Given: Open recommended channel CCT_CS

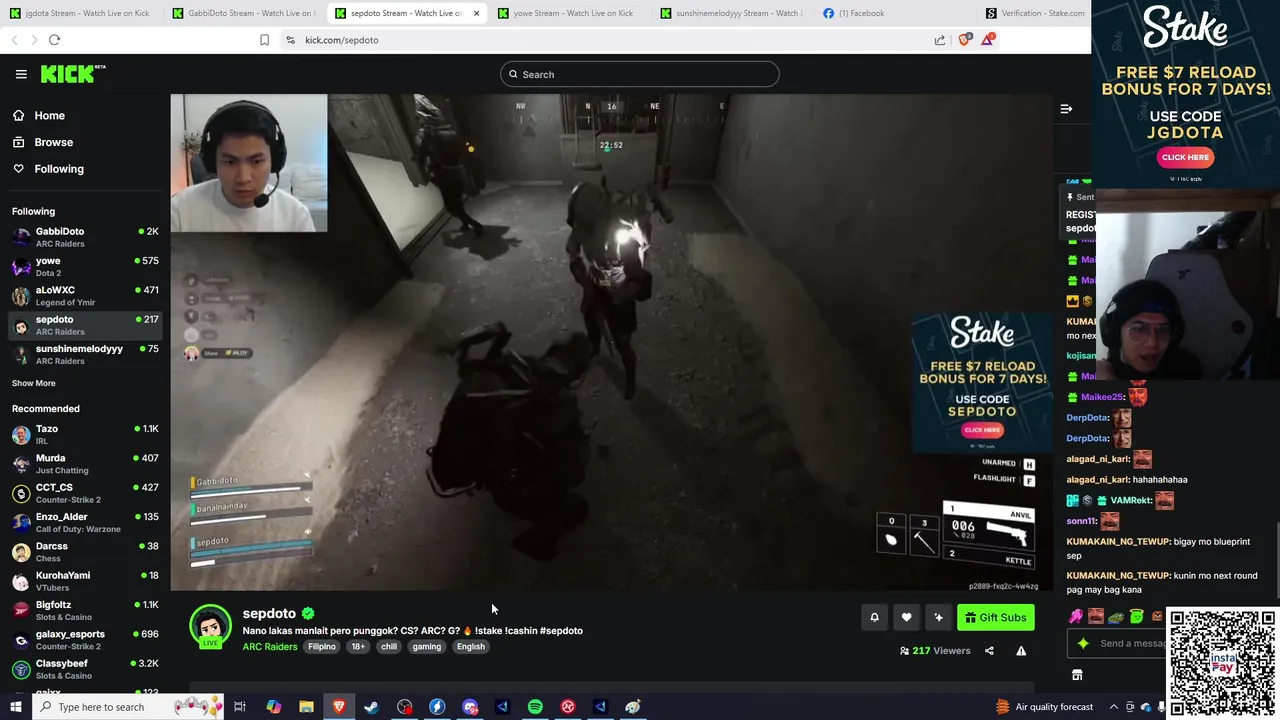Looking at the screenshot, I should [85, 493].
